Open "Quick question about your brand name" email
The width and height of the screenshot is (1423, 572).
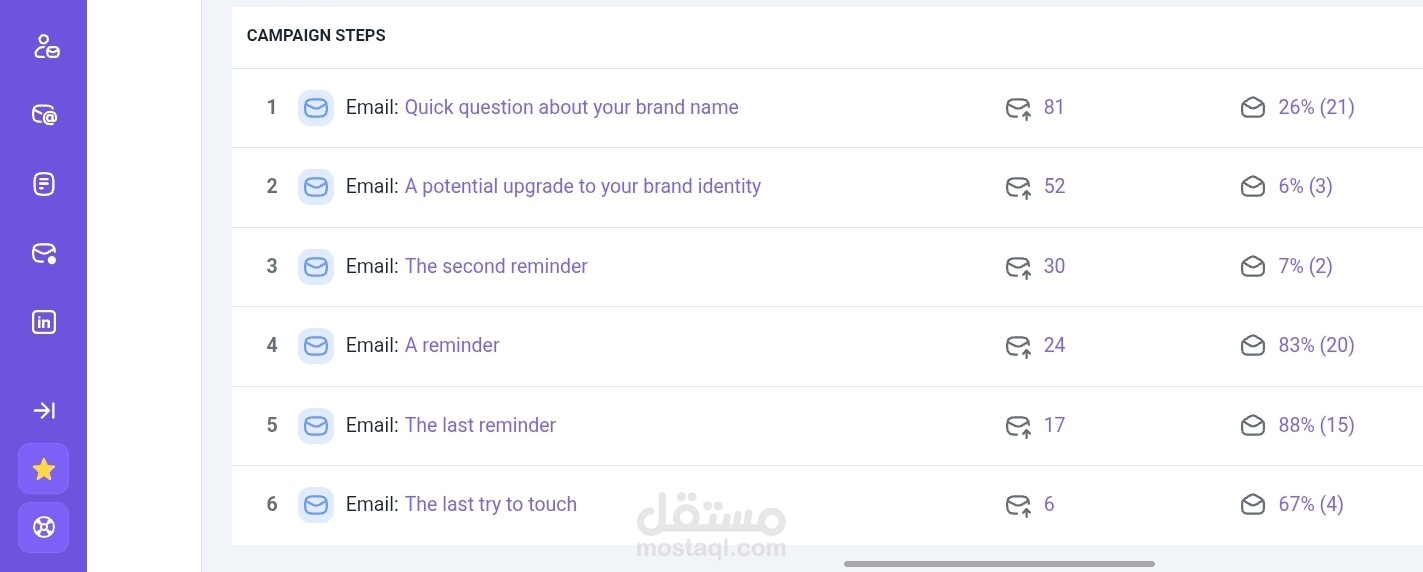pos(571,107)
